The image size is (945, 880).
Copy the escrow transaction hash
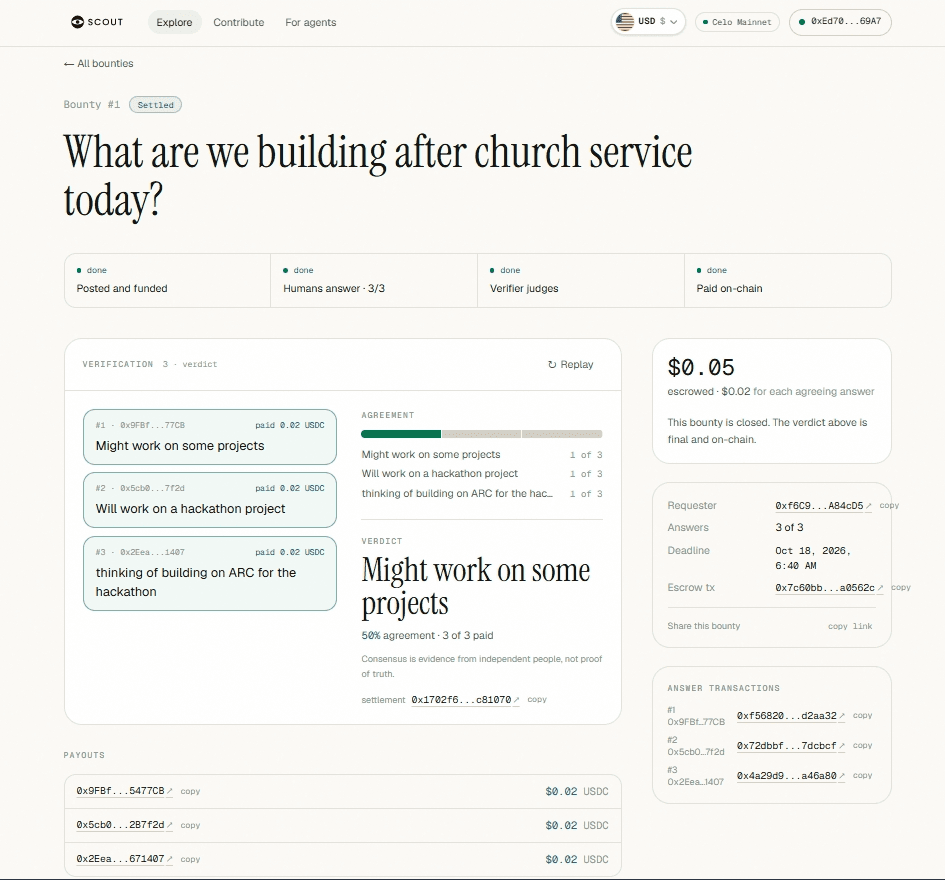pos(900,588)
